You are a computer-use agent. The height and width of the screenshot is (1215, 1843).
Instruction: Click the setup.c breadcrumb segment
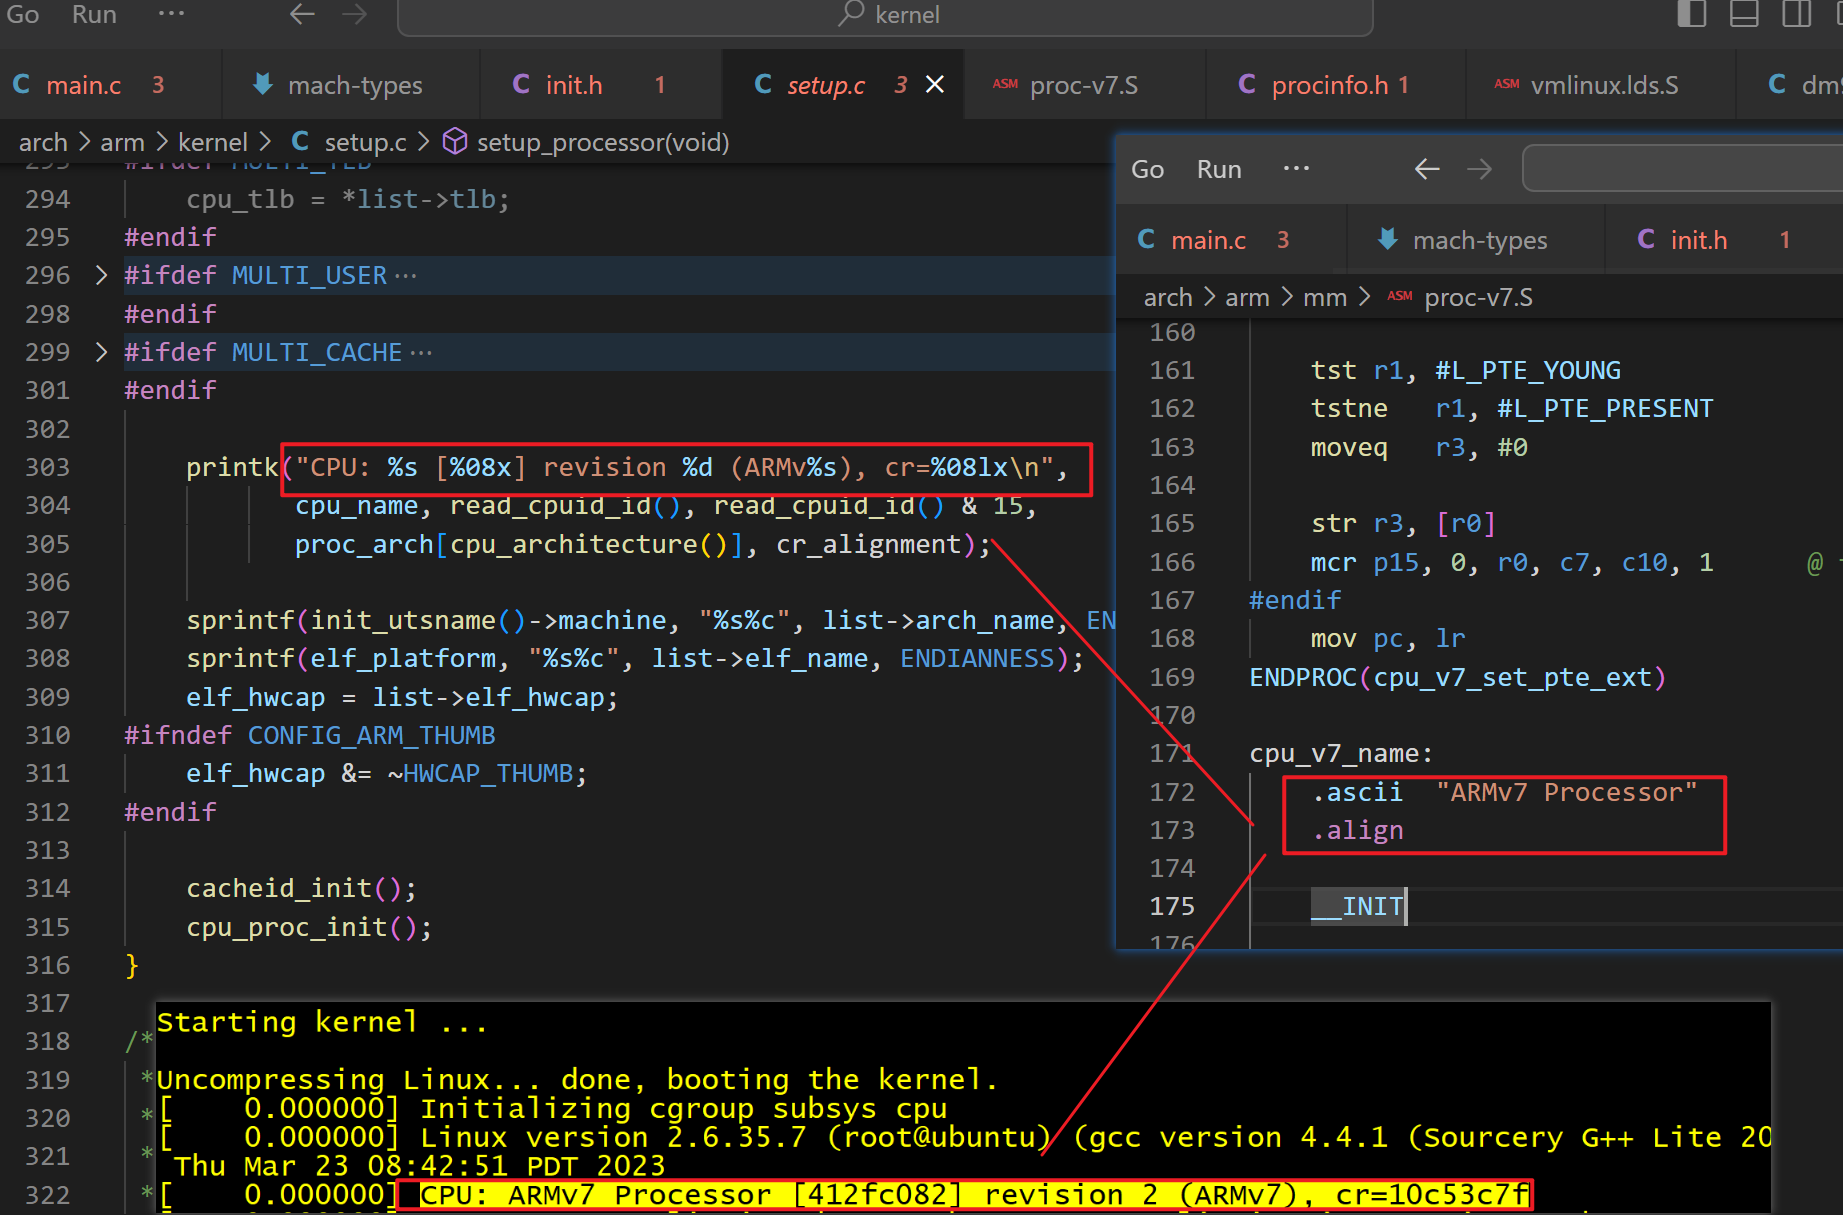click(x=350, y=142)
